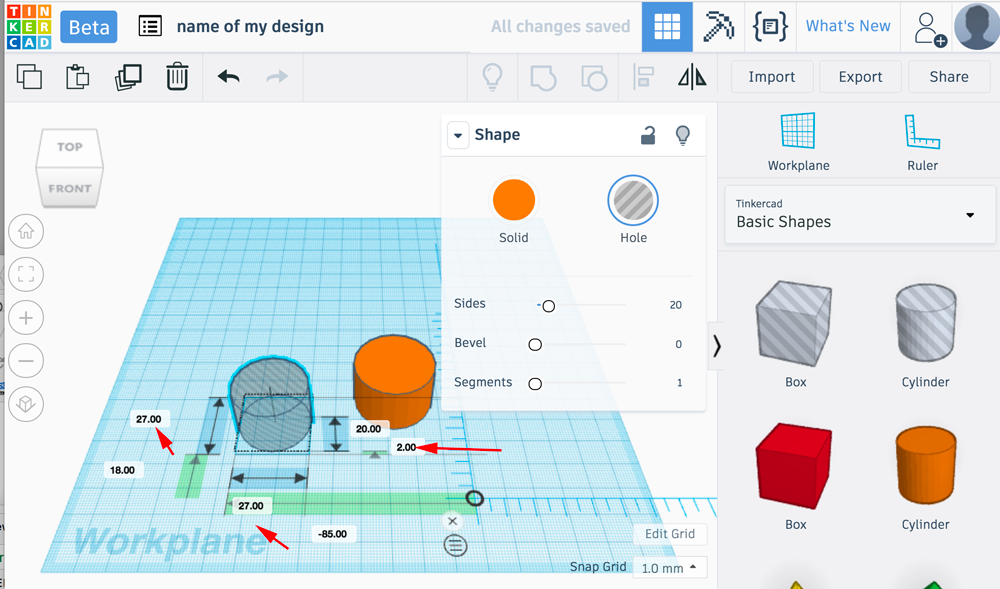Image resolution: width=1000 pixels, height=589 pixels.
Task: Select the gray hole cylinder on workplane
Action: pos(272,405)
